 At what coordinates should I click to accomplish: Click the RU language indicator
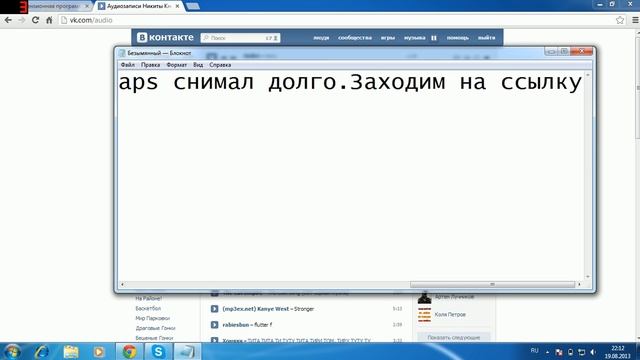point(534,351)
